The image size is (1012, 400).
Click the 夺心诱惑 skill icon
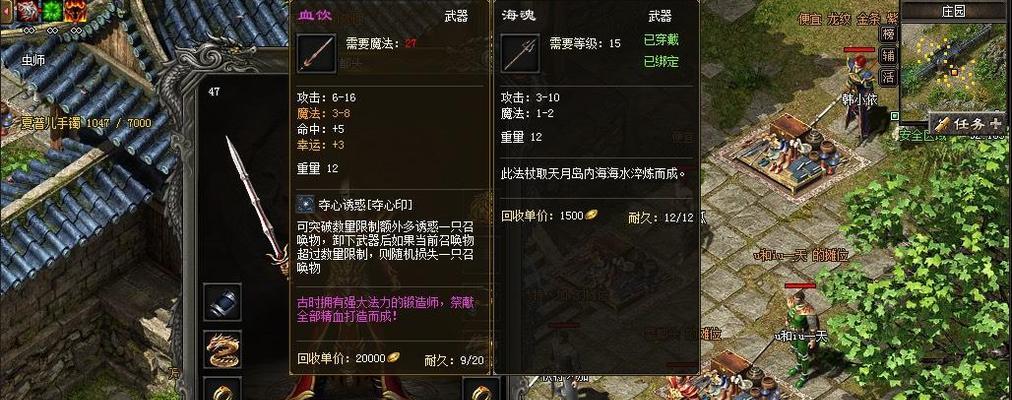tap(305, 205)
